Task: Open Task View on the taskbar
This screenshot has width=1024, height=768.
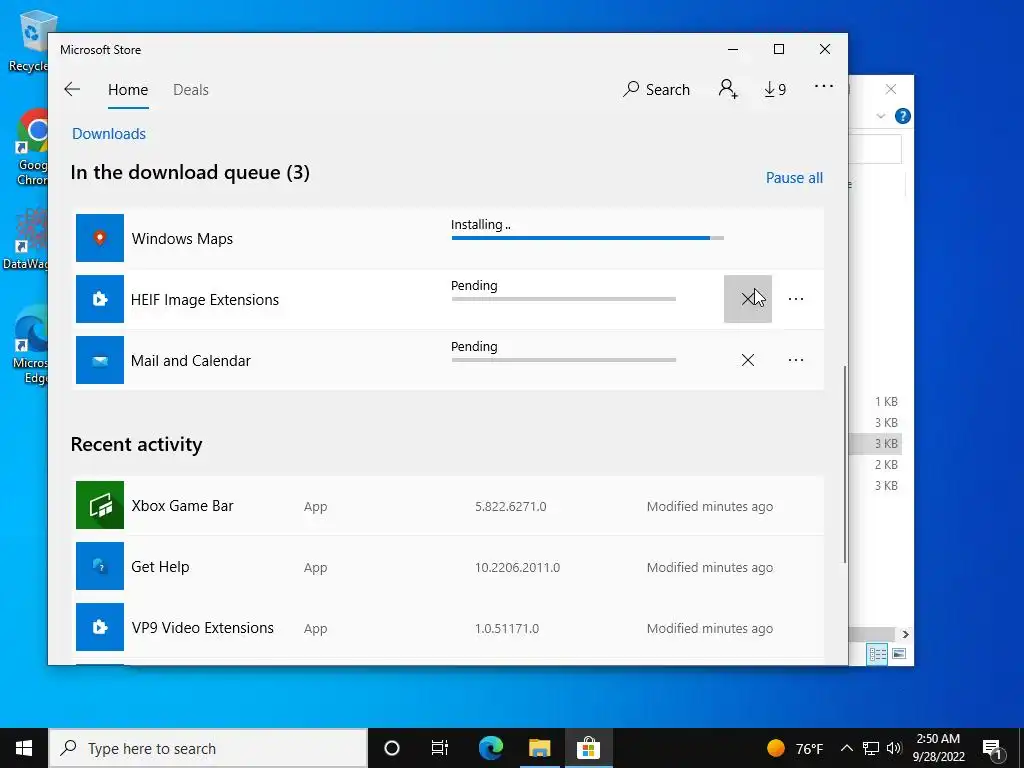Action: click(440, 748)
